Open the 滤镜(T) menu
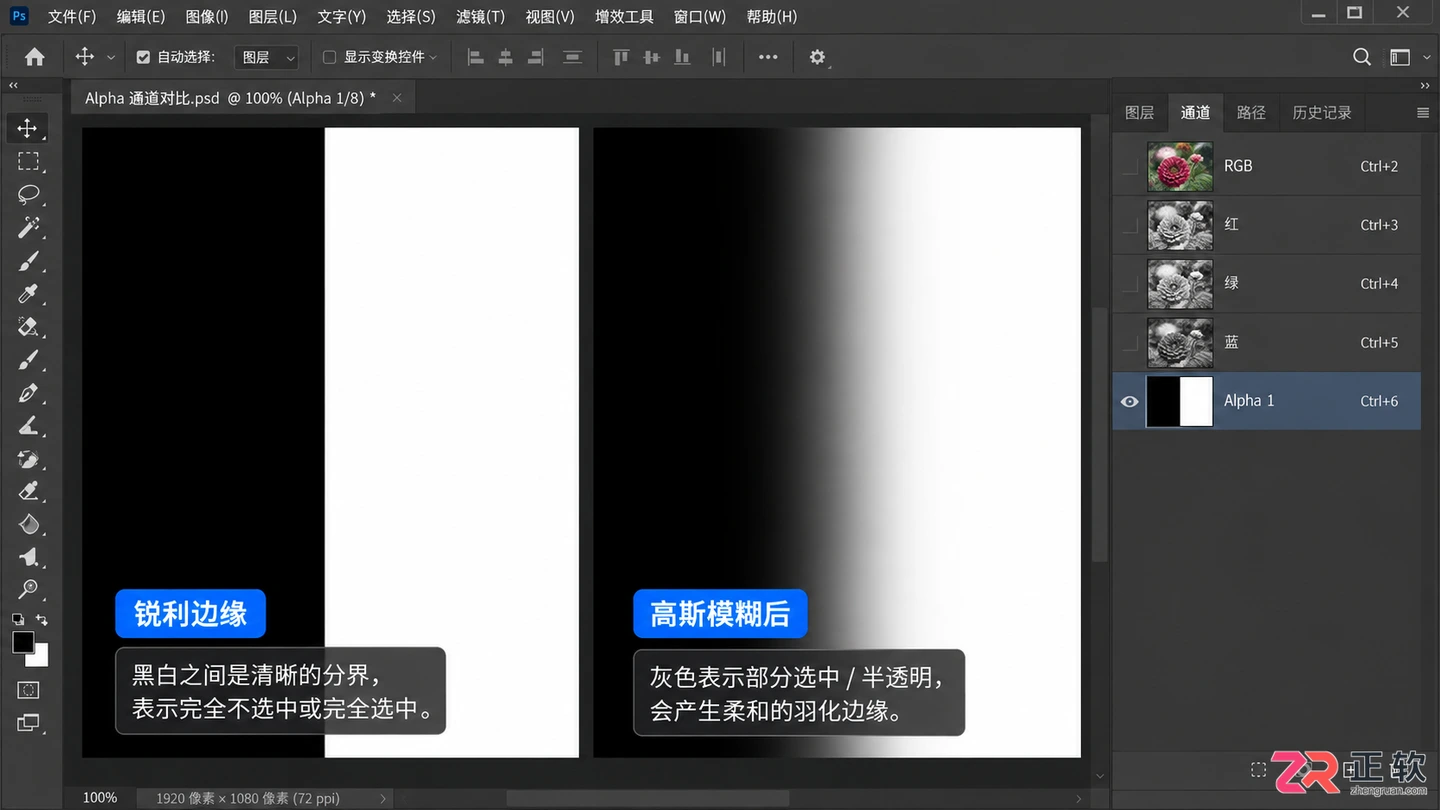The height and width of the screenshot is (810, 1440). (x=480, y=16)
